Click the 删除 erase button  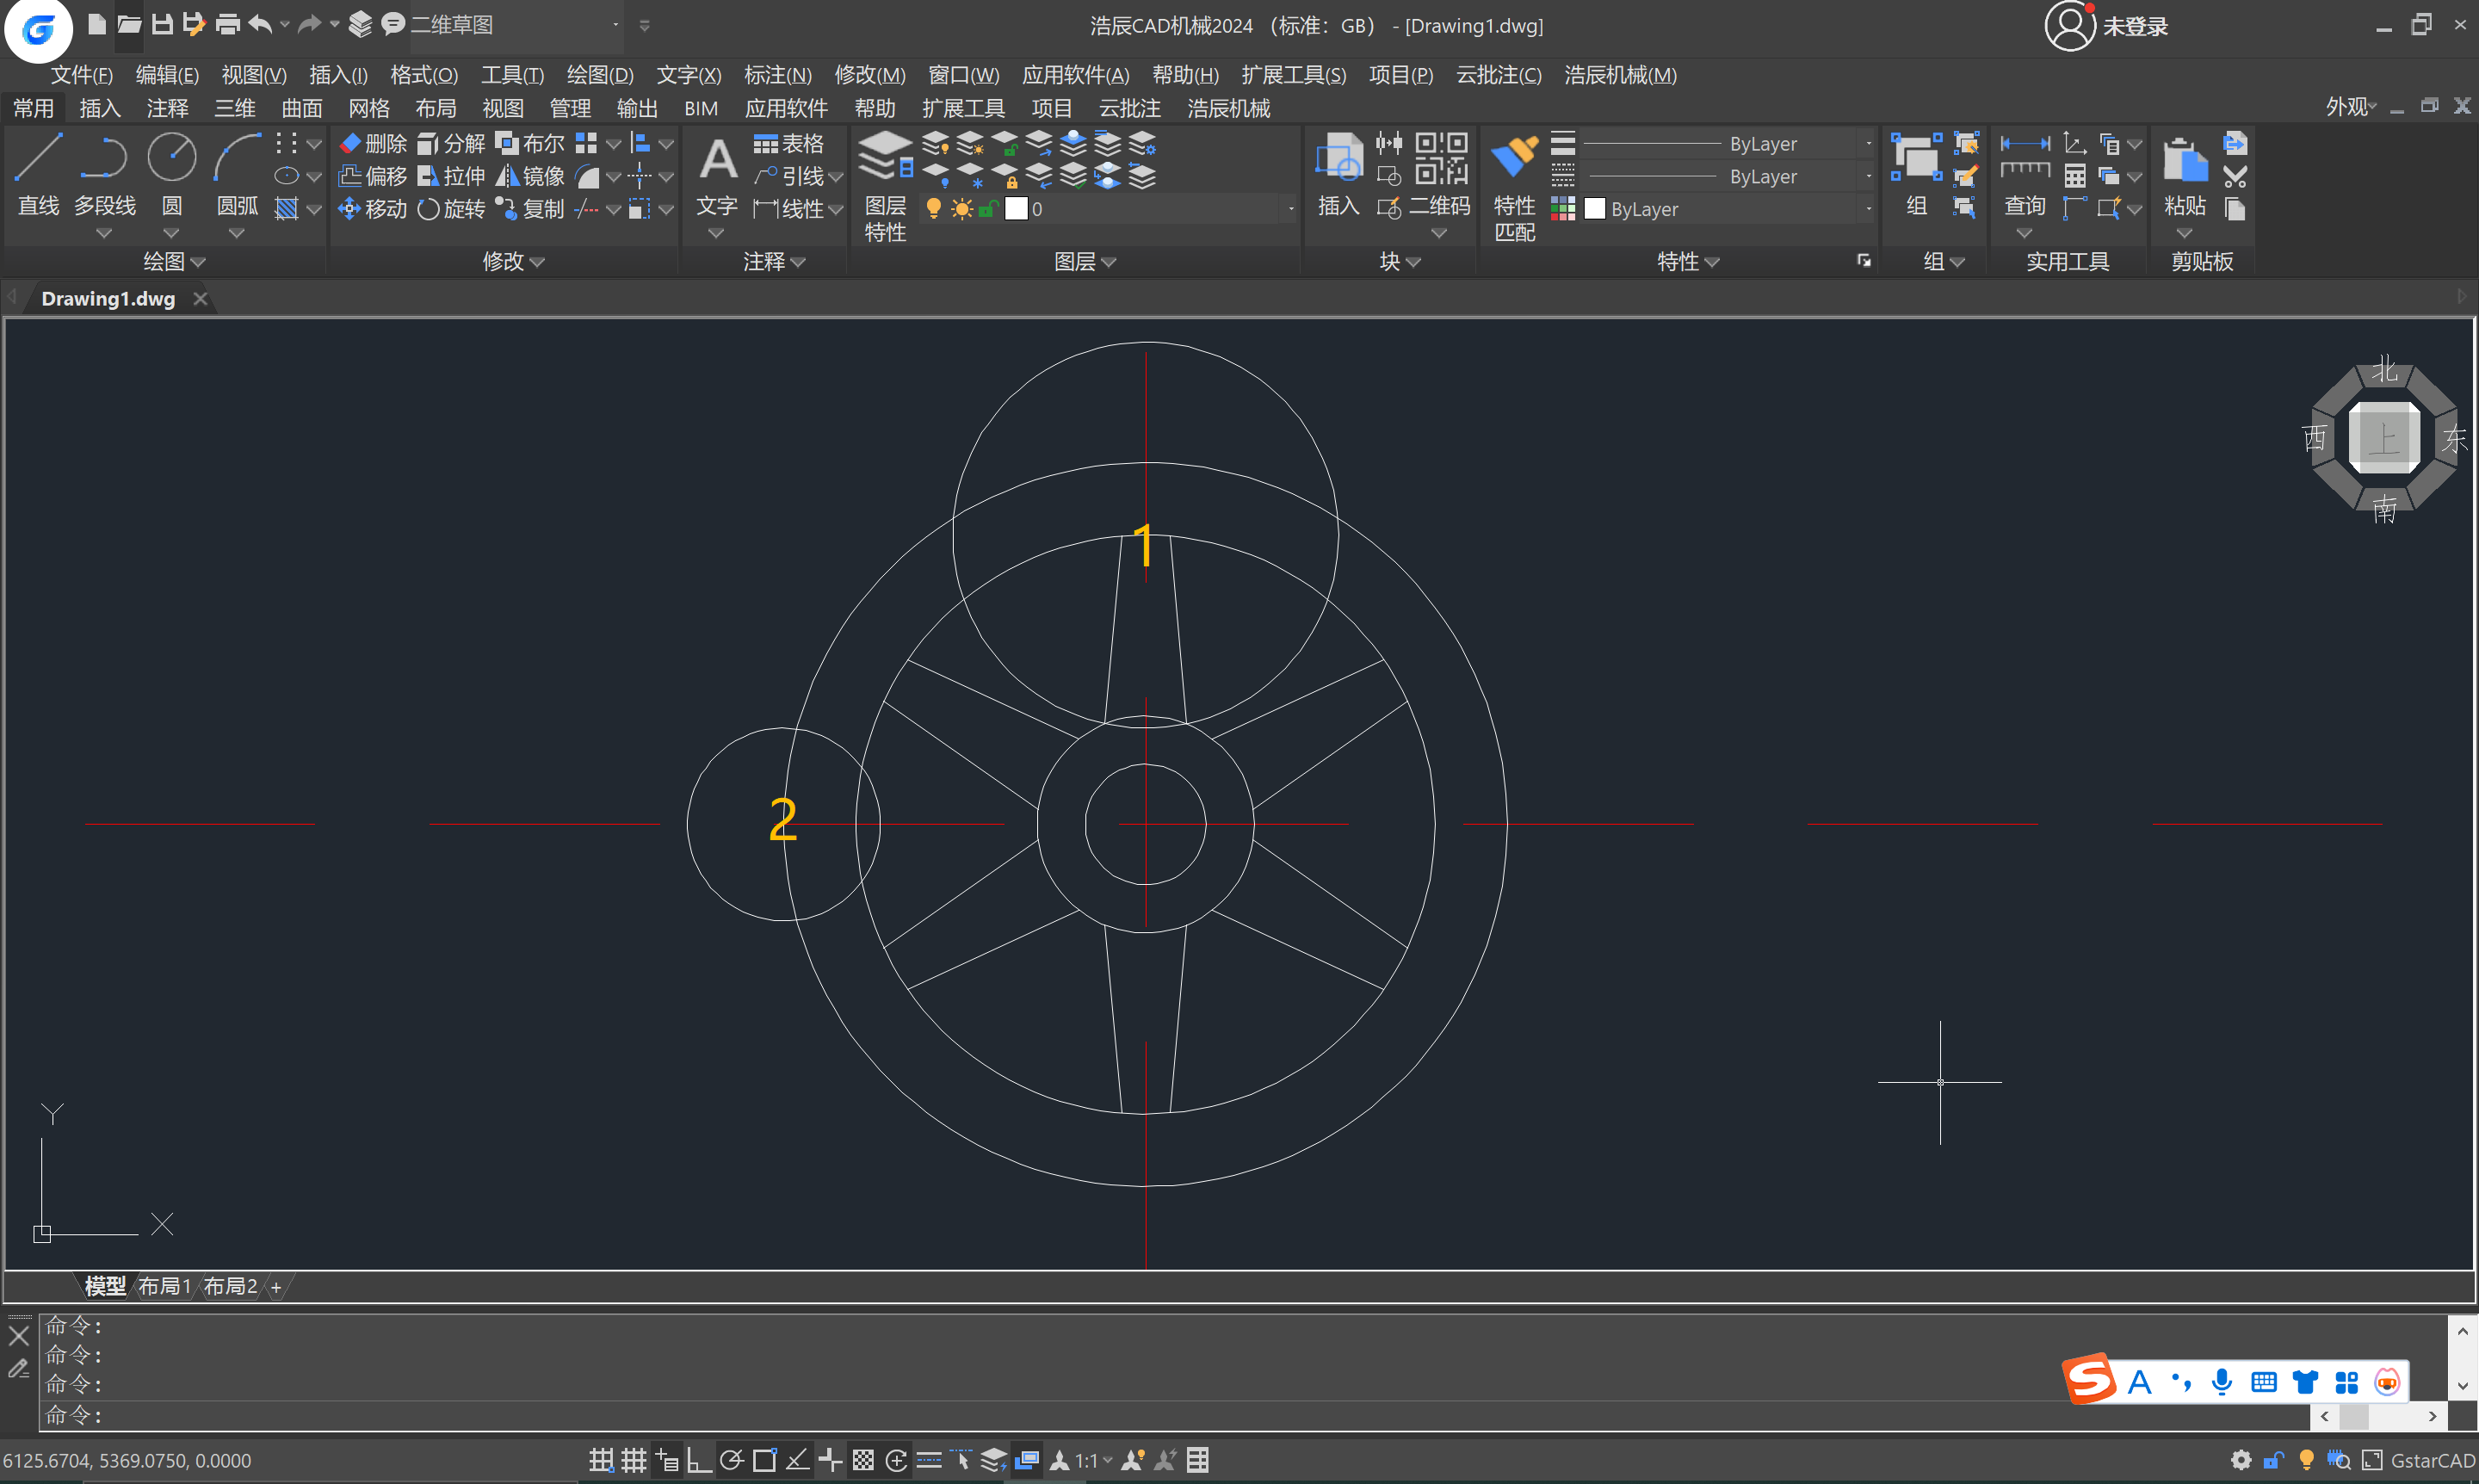(x=373, y=144)
